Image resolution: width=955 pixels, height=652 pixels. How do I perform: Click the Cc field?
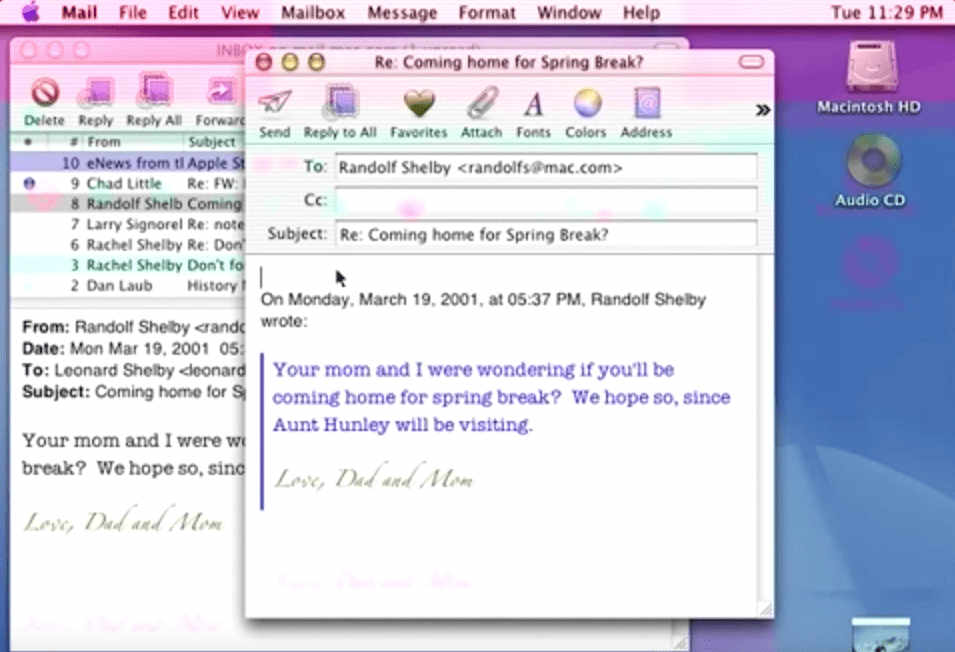point(546,200)
